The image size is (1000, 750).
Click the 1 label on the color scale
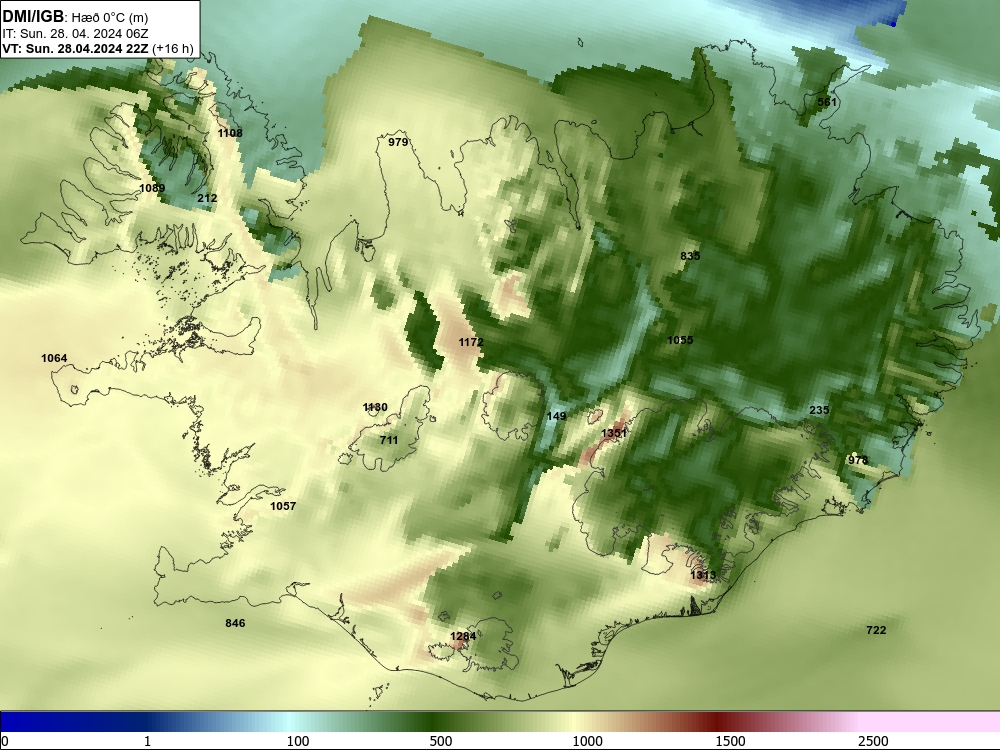pyautogui.click(x=148, y=741)
